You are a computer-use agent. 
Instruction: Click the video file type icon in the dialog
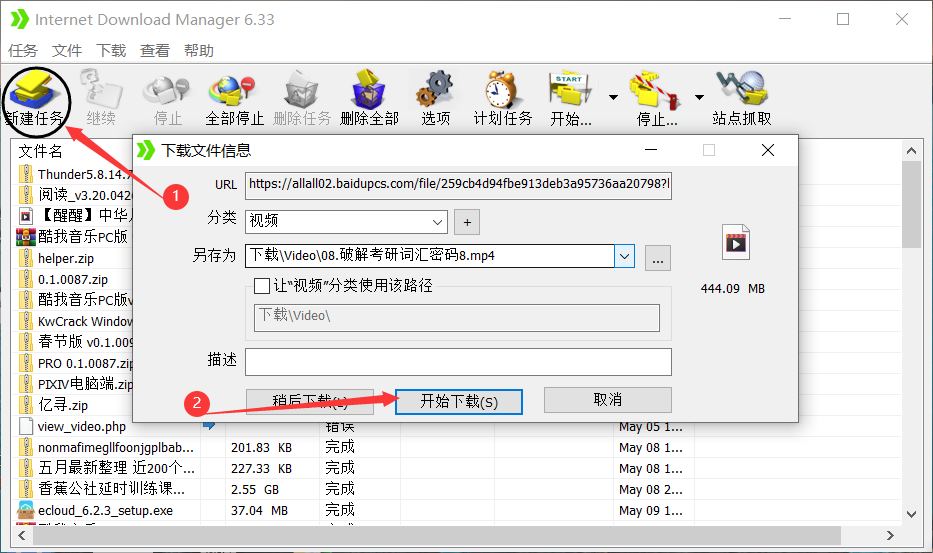point(736,242)
